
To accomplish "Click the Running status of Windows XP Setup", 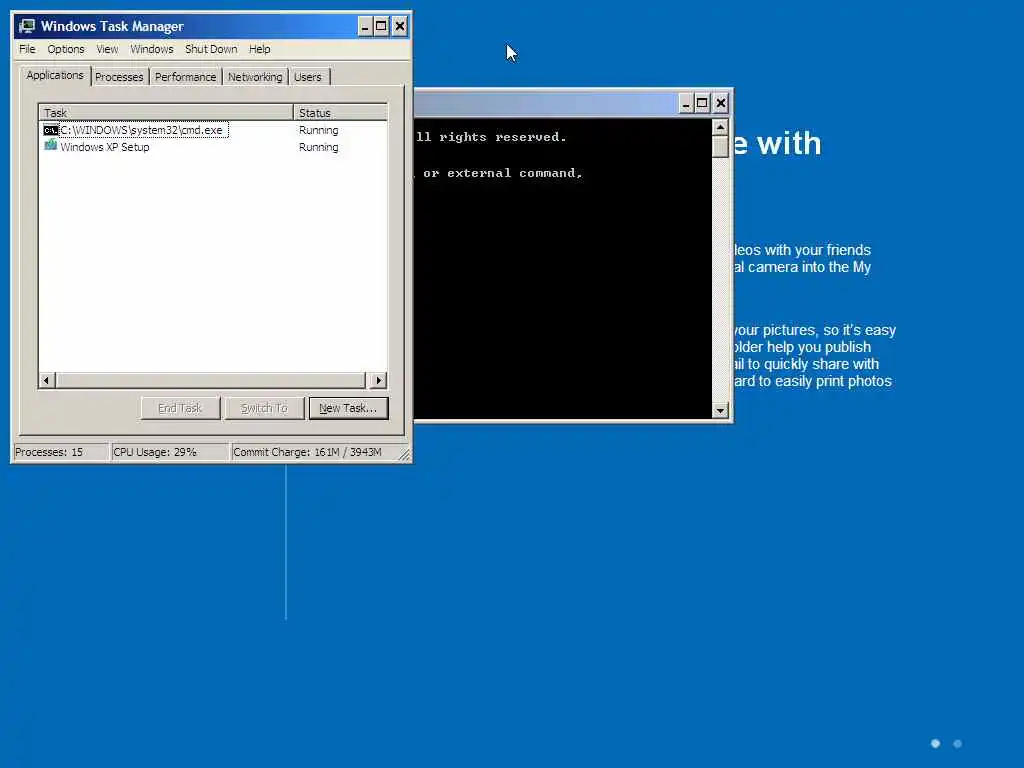I will coord(319,147).
